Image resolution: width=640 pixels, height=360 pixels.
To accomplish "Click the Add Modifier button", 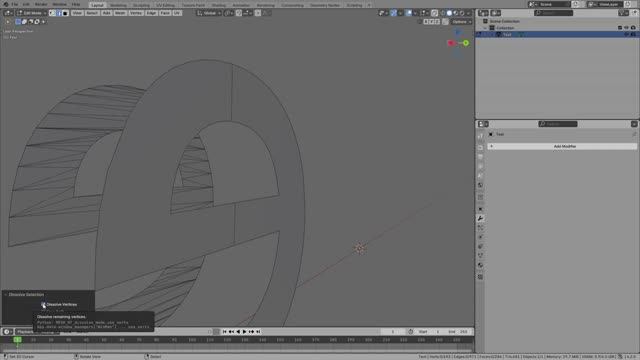I will 562,146.
